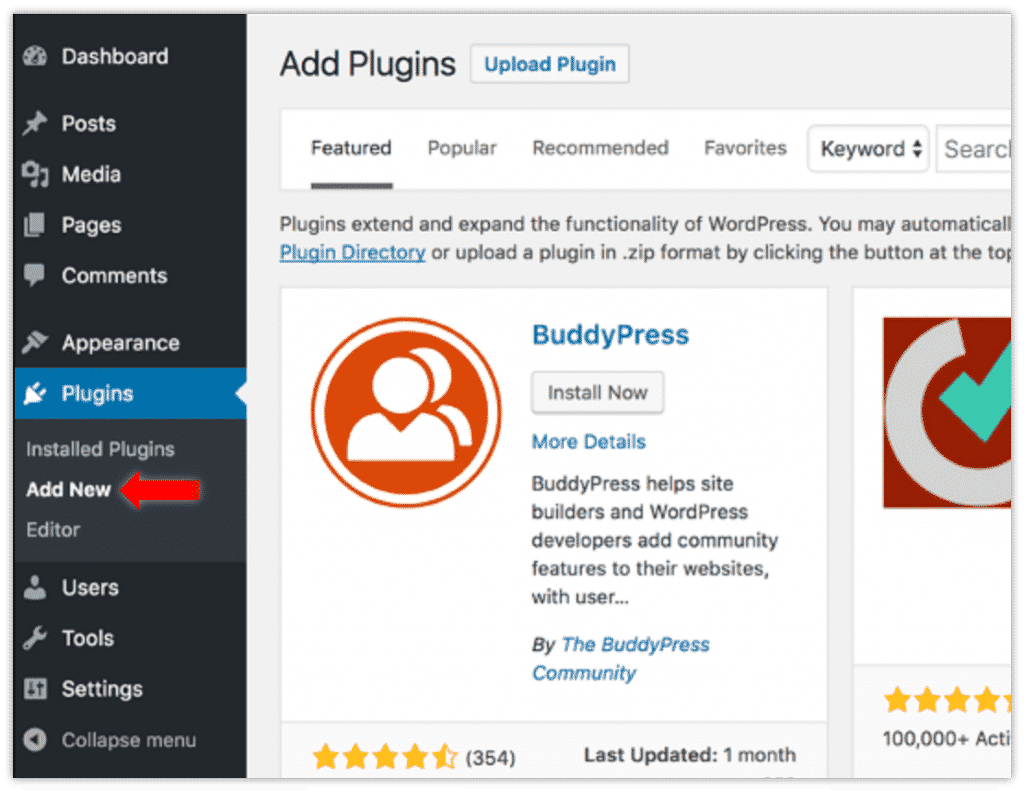Click the Plugins plug icon
The image size is (1024, 790).
coord(35,393)
